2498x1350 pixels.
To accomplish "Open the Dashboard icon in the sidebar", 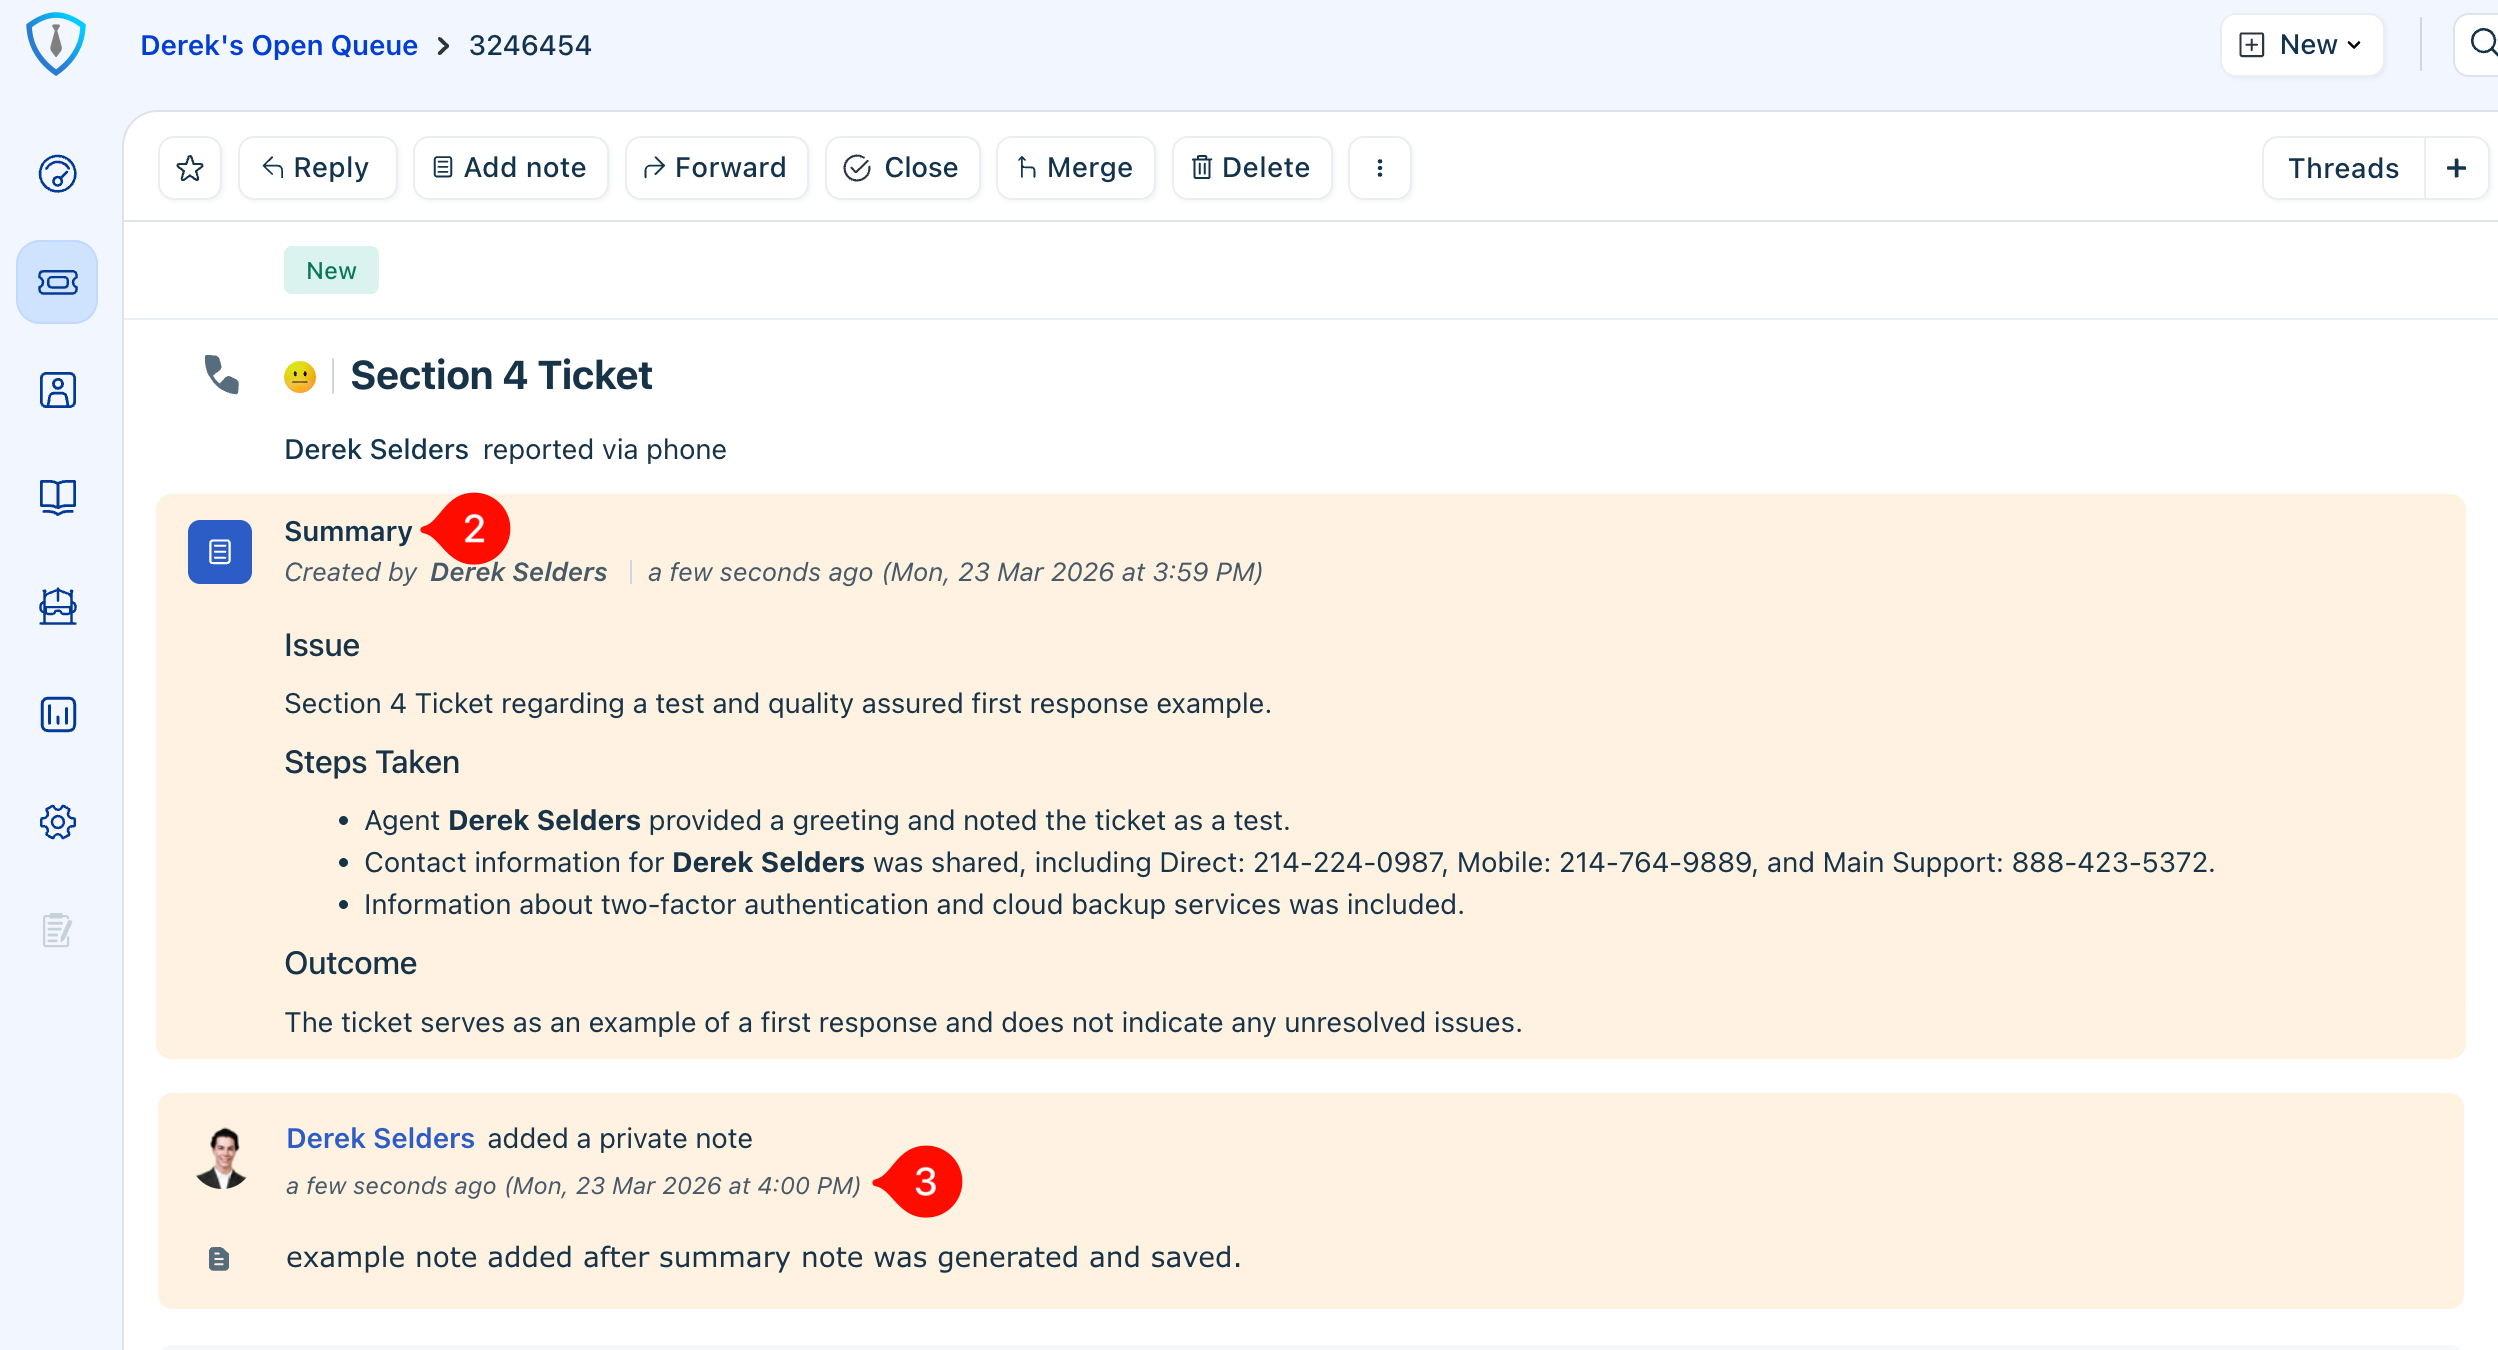I will click(58, 174).
